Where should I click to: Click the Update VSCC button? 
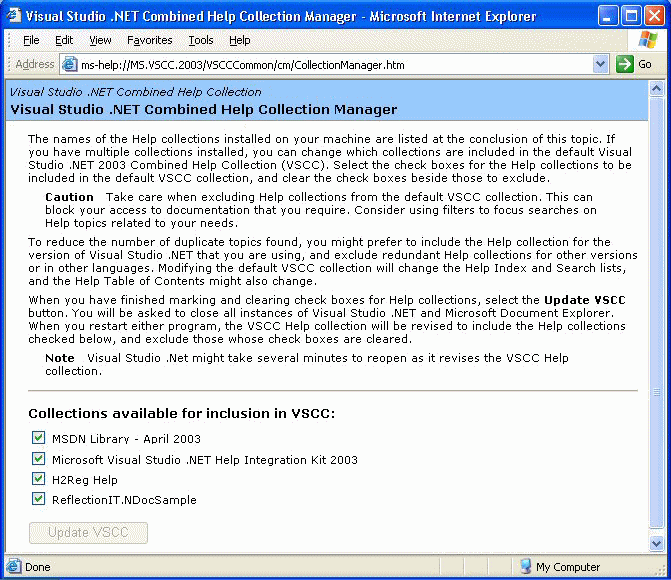tap(88, 532)
